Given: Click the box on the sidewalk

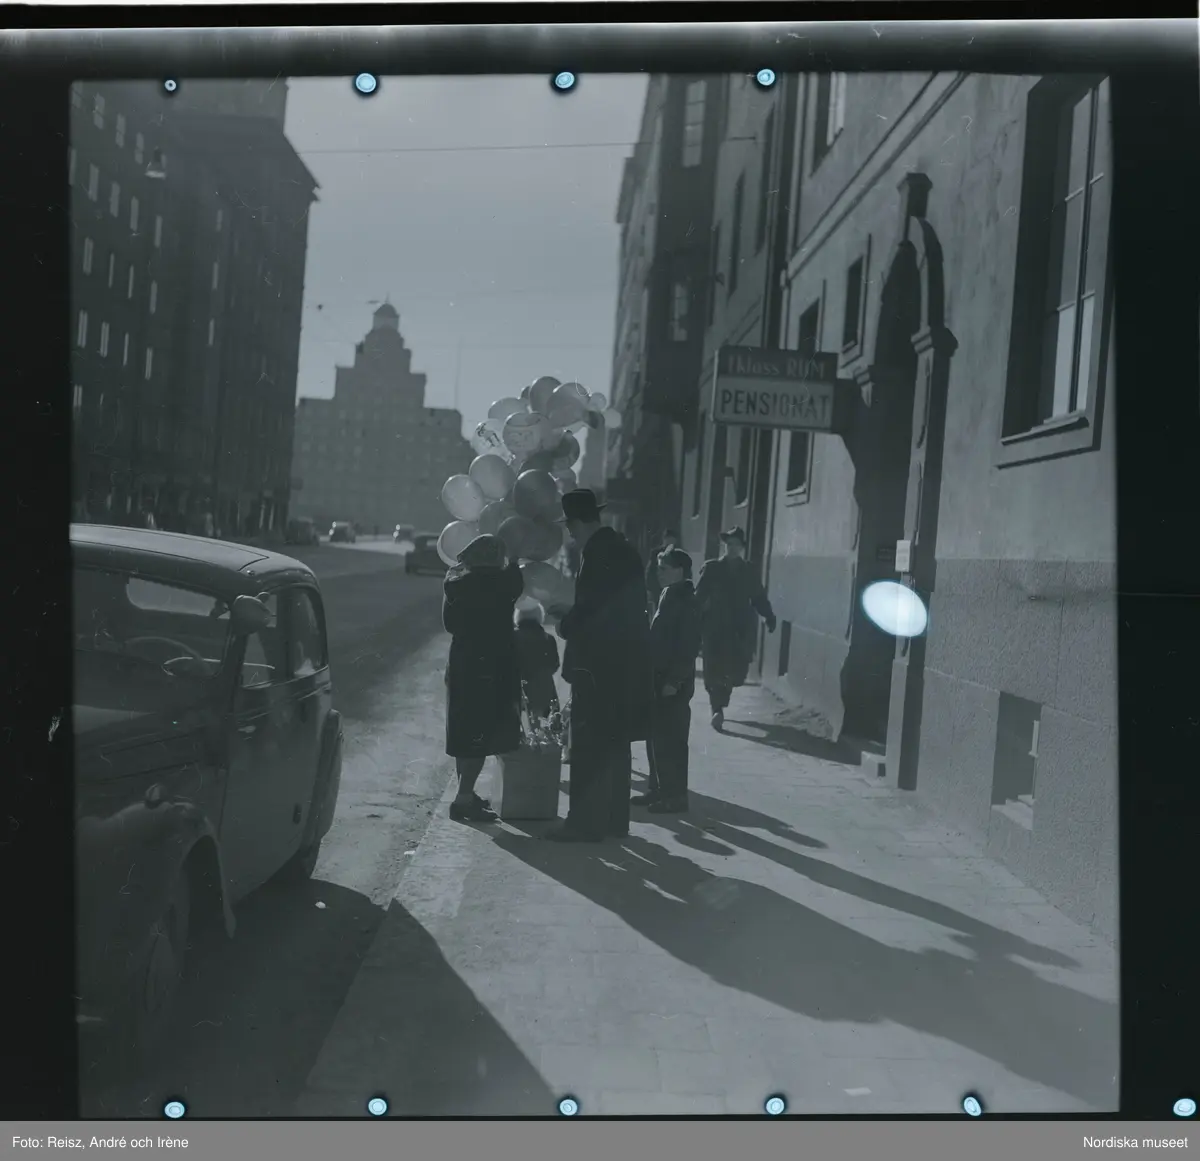Looking at the screenshot, I should point(530,783).
